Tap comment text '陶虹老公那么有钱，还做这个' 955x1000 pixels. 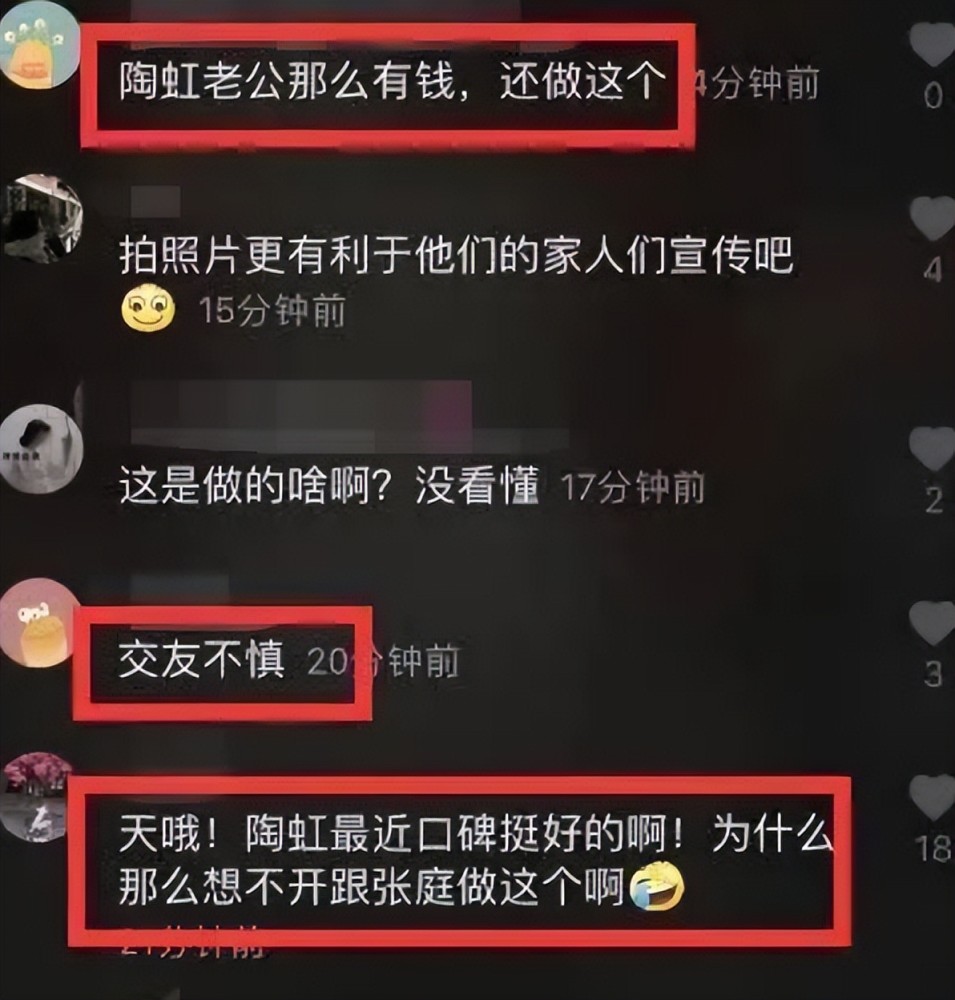coord(393,82)
